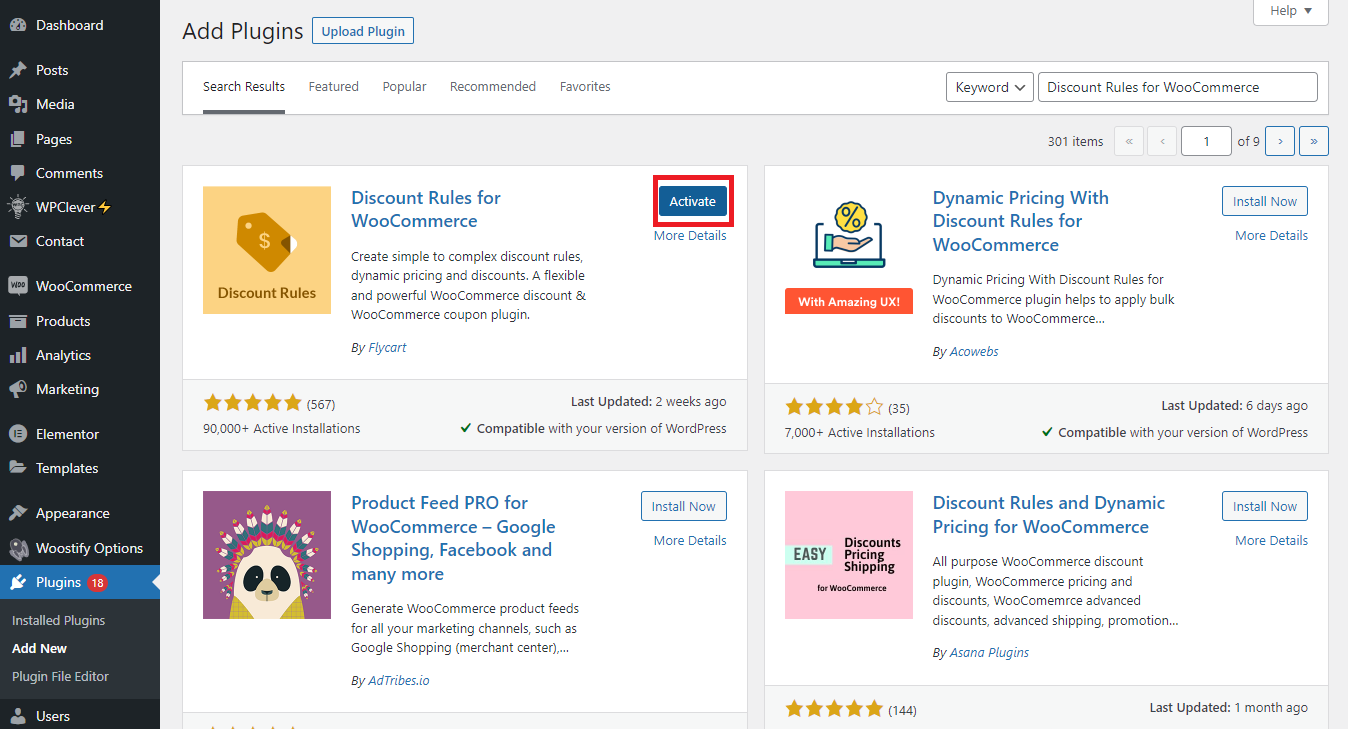
Task: Switch to the Recommended tab
Action: [493, 87]
